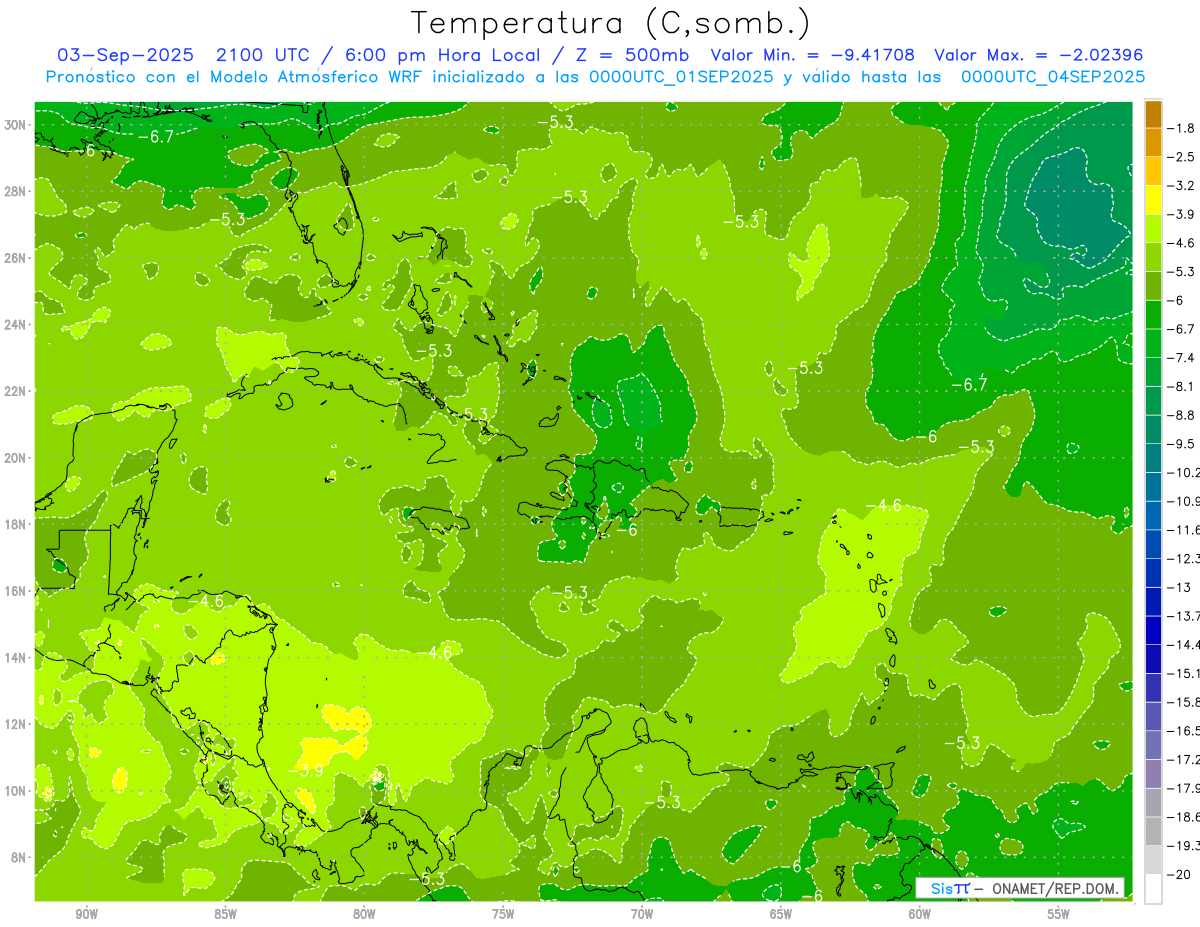Click the title "Temperatura (C,somb.)"
The image size is (1200, 927).
(x=610, y=22)
